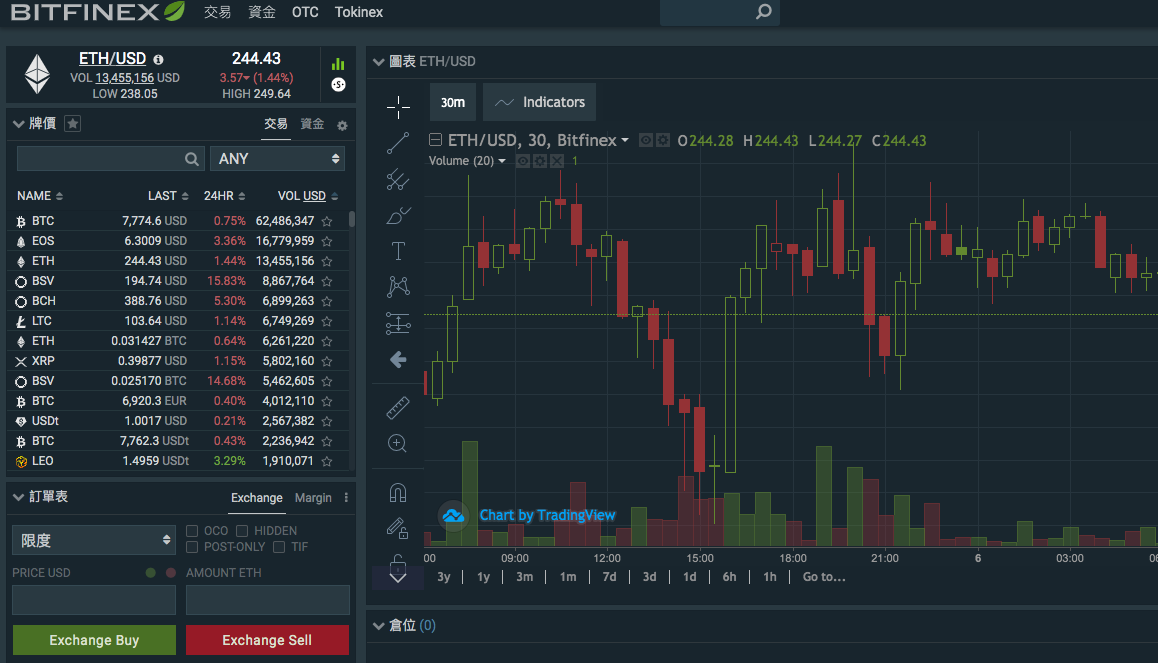
Task: Click the back arrow in chart toolbar
Action: click(398, 360)
